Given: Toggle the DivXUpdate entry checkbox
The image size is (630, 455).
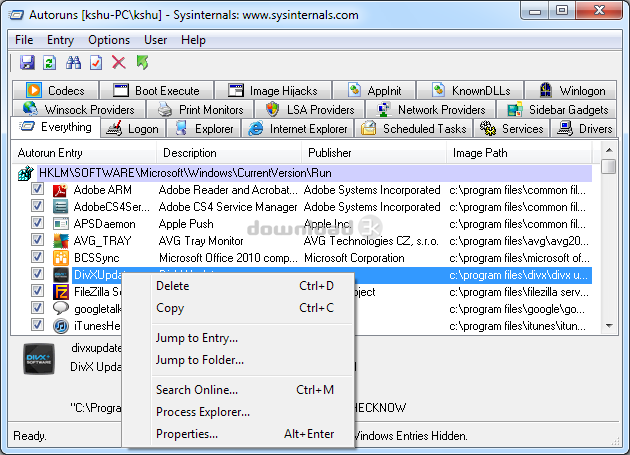Looking at the screenshot, I should (37, 274).
